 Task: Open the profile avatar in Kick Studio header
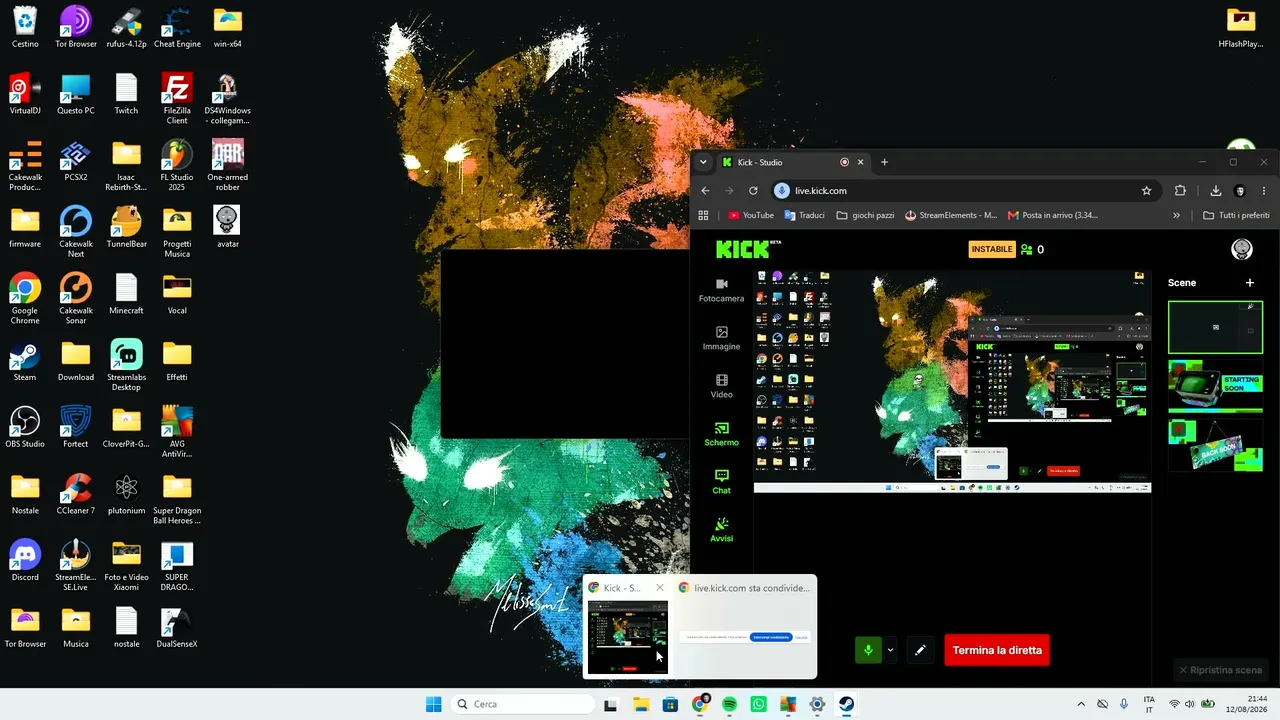click(x=1242, y=249)
